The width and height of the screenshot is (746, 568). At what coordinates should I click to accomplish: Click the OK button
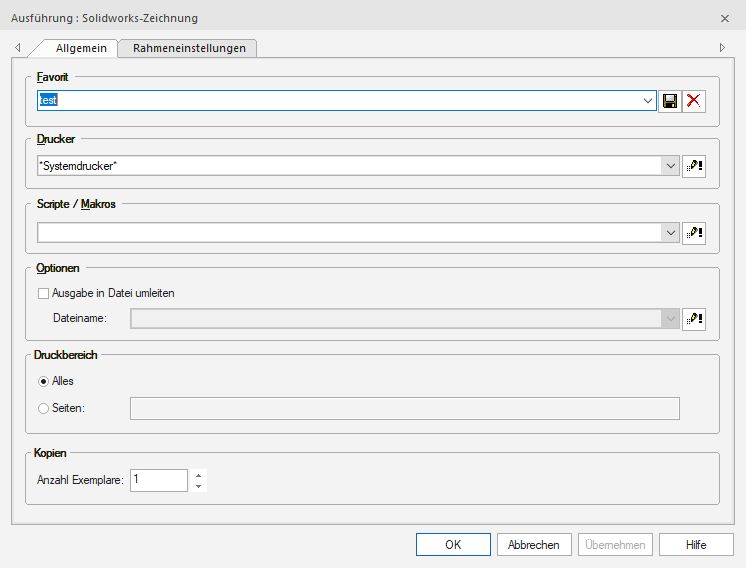(x=453, y=545)
